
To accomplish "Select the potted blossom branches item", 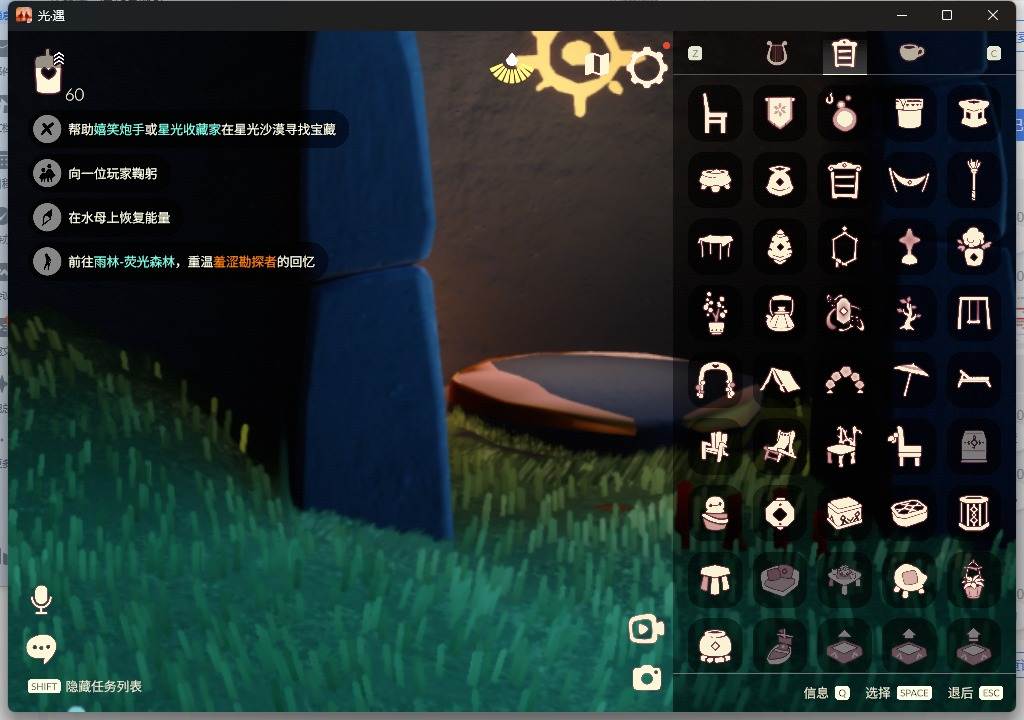I will point(715,314).
